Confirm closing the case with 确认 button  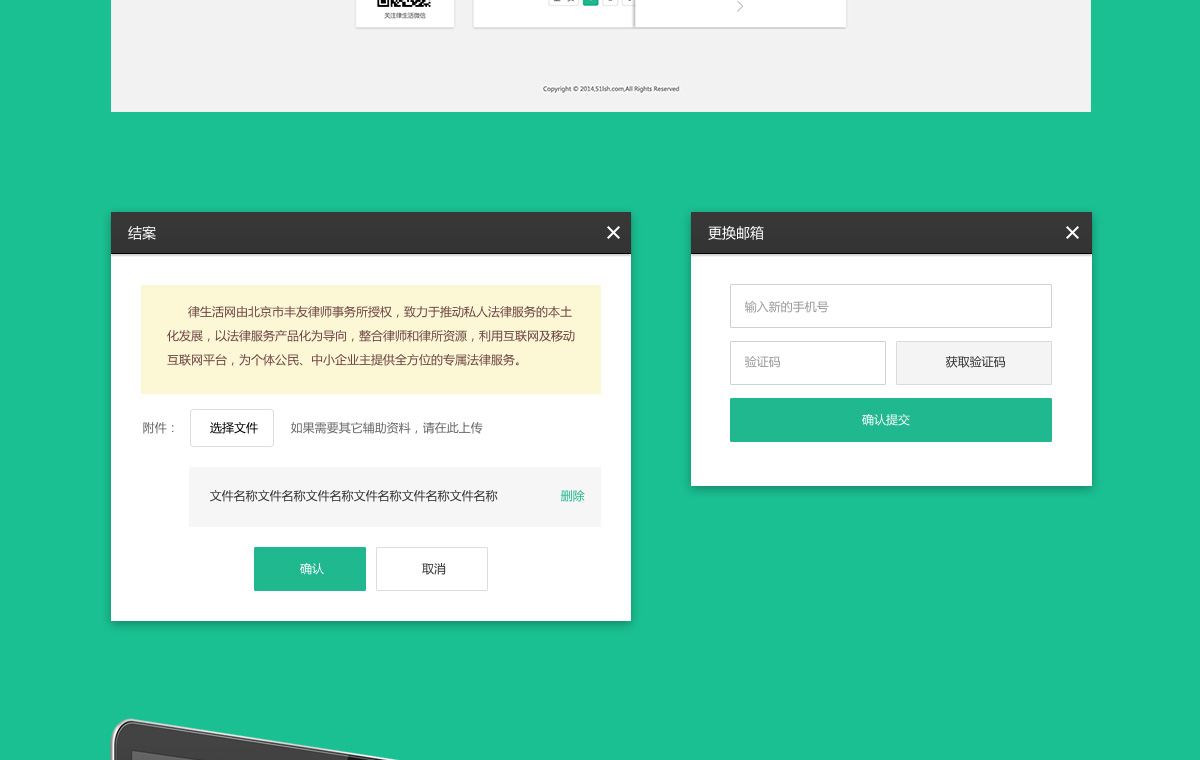(310, 569)
